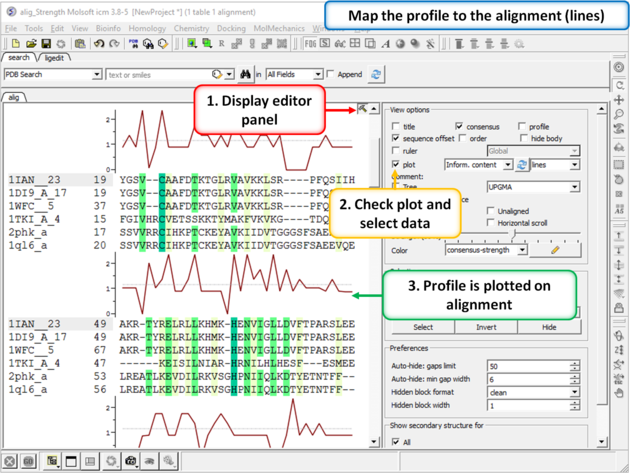Click the refresh icon next to Inform. content
This screenshot has height=473, width=630.
(521, 164)
